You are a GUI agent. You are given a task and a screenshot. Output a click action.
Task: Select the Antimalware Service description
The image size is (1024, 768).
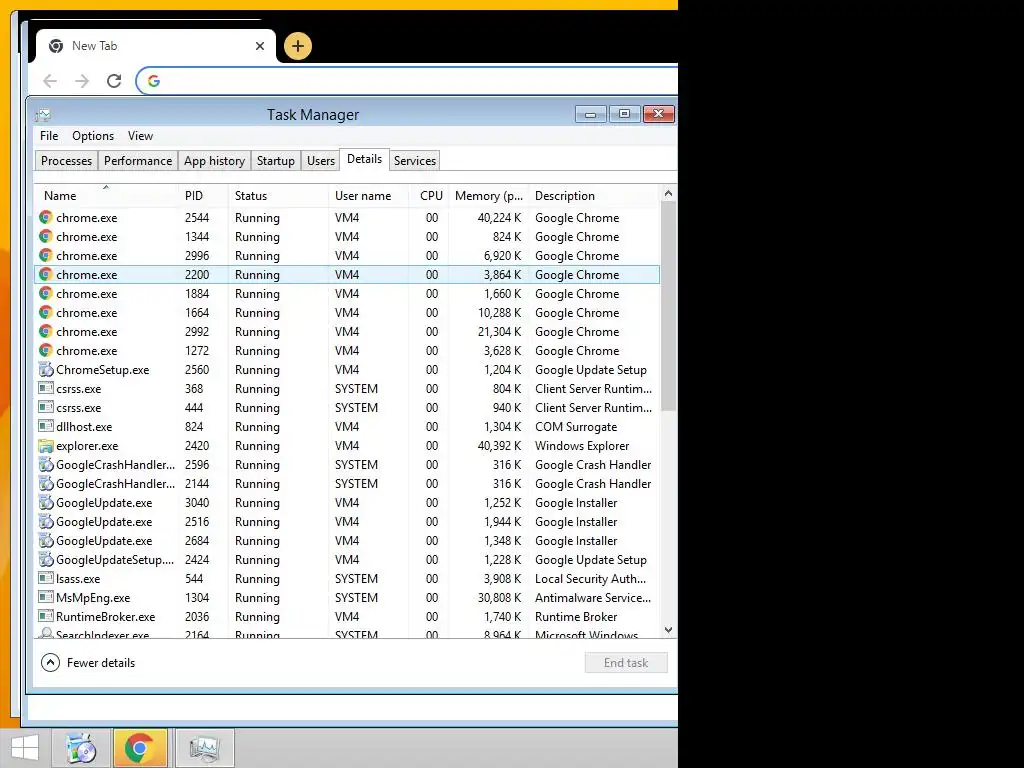coord(593,598)
